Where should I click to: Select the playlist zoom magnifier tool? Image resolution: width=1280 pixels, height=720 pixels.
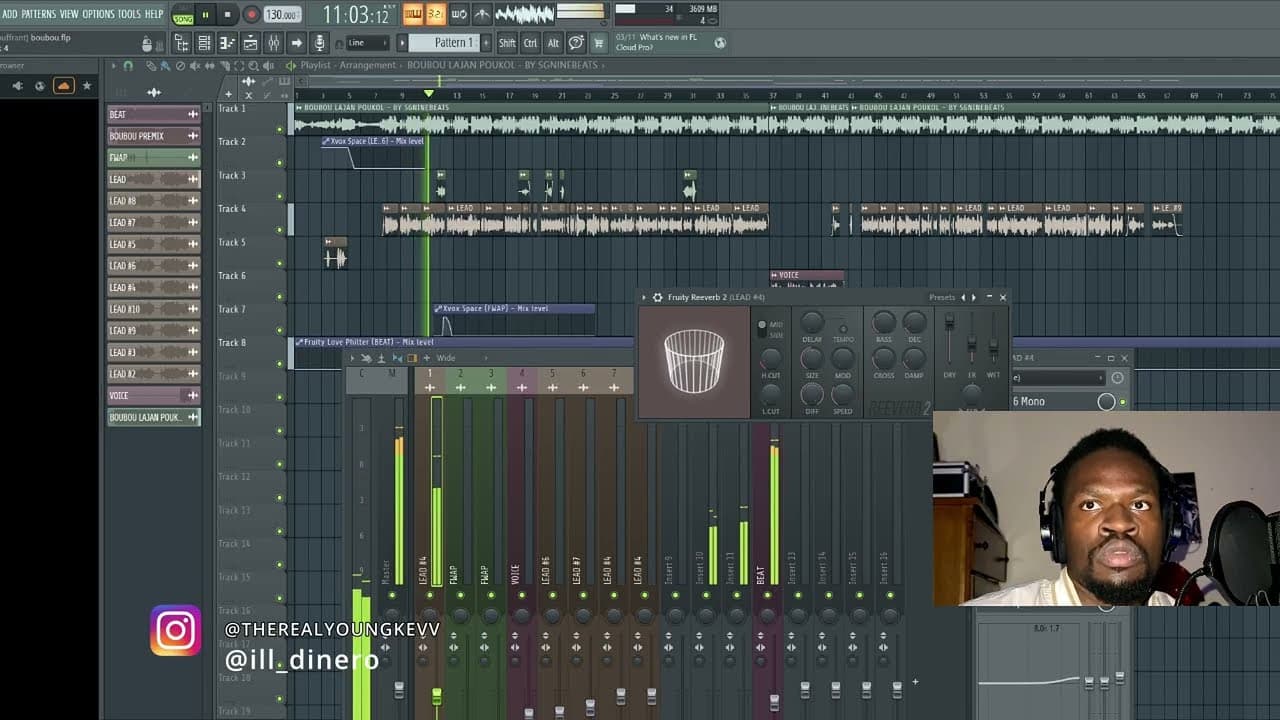[253, 66]
